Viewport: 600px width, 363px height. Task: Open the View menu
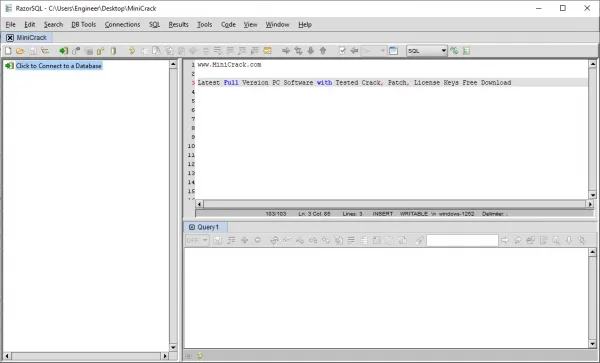[x=250, y=24]
